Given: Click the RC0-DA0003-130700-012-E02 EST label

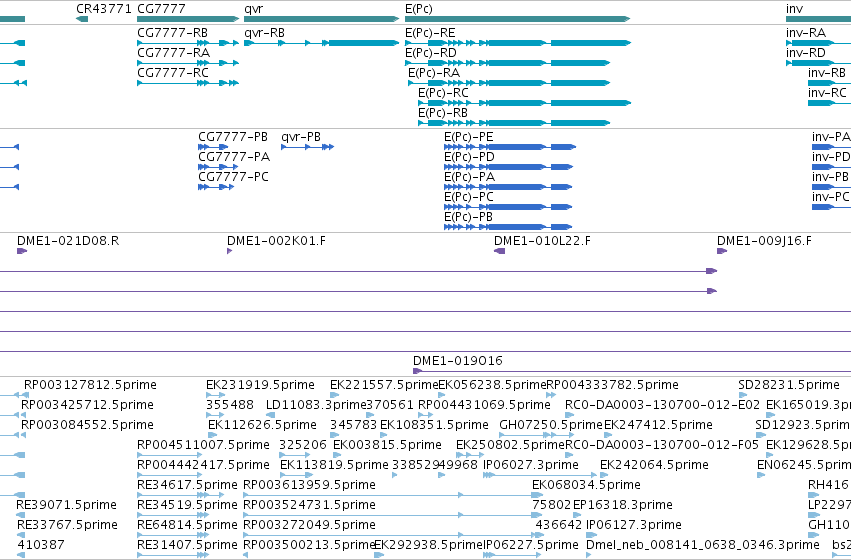Looking at the screenshot, I should (x=663, y=405).
